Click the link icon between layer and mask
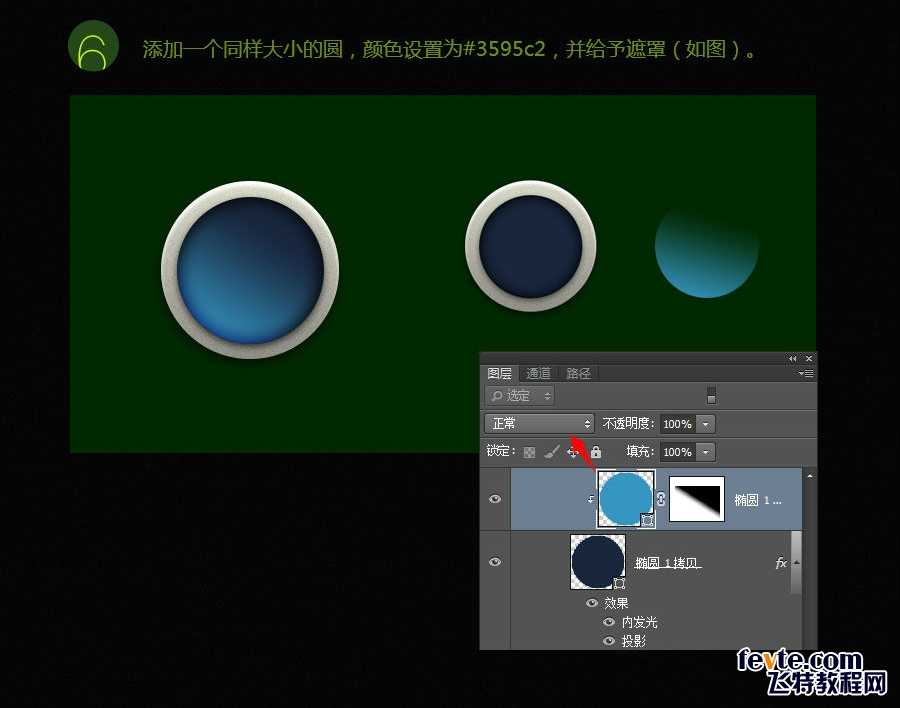The width and height of the screenshot is (900, 708). coord(659,498)
